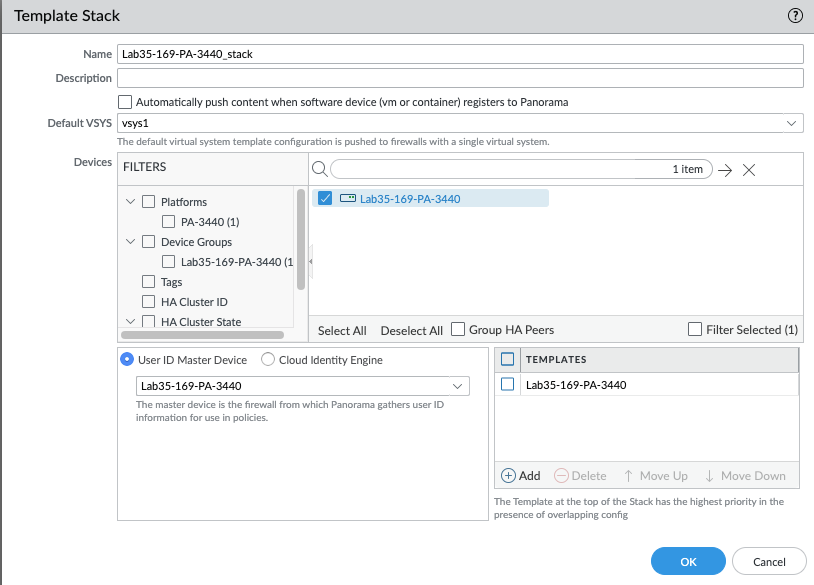Click the Move Down arrow icon

[x=709, y=476]
